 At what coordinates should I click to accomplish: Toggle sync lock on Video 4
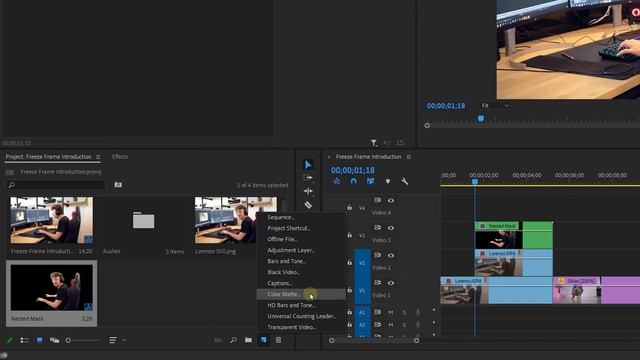coord(378,200)
